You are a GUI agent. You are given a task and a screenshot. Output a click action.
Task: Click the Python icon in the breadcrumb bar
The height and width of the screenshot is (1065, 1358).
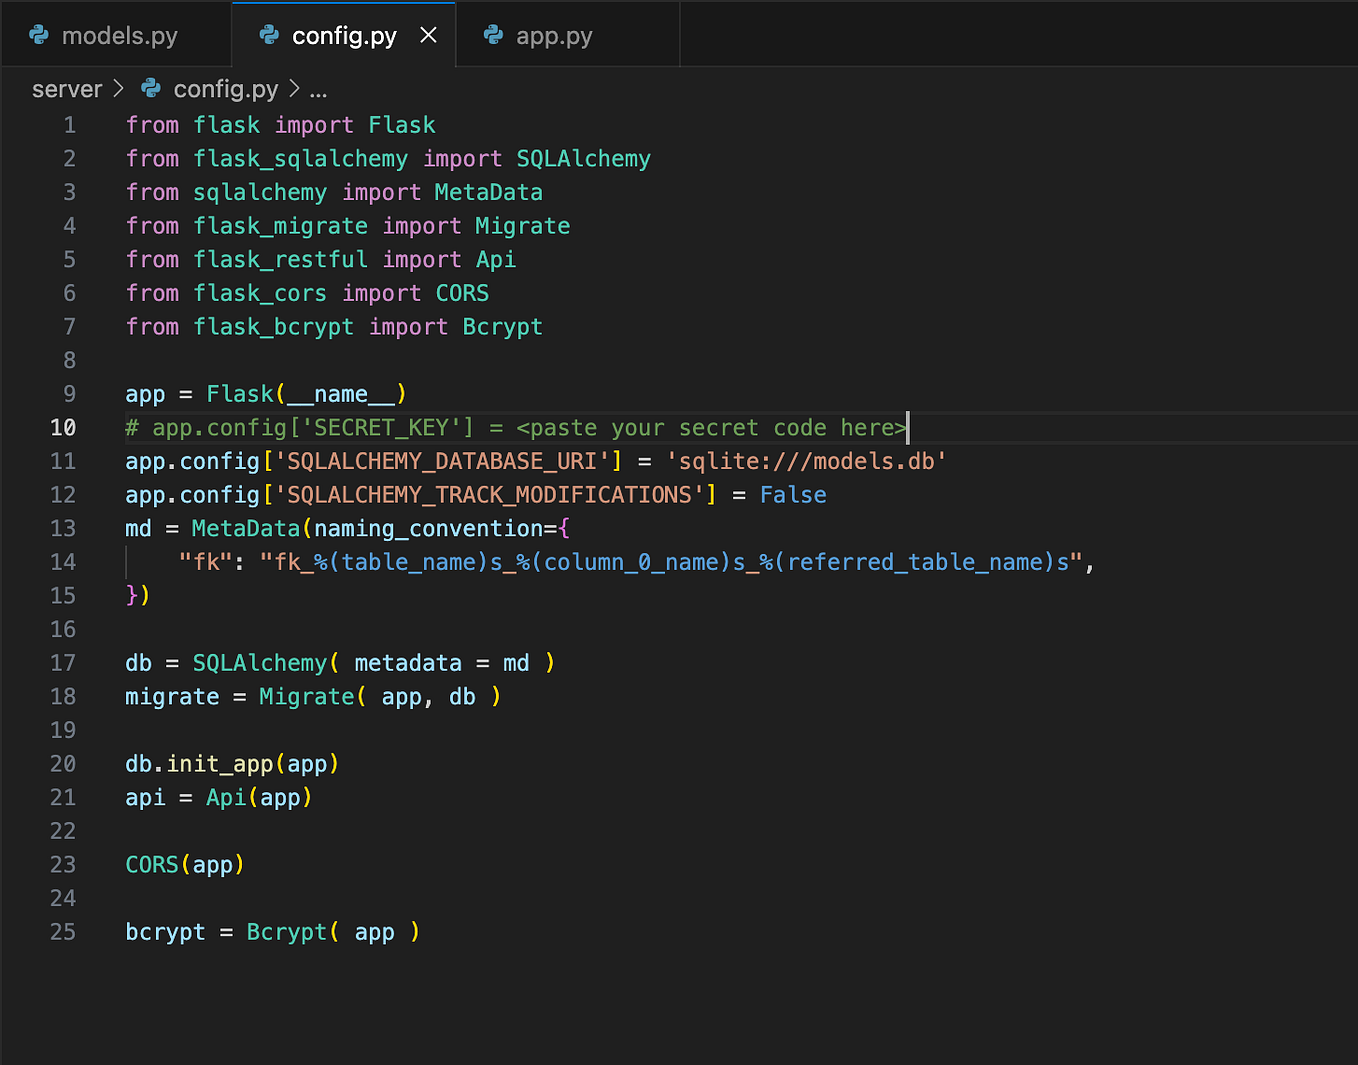150,88
